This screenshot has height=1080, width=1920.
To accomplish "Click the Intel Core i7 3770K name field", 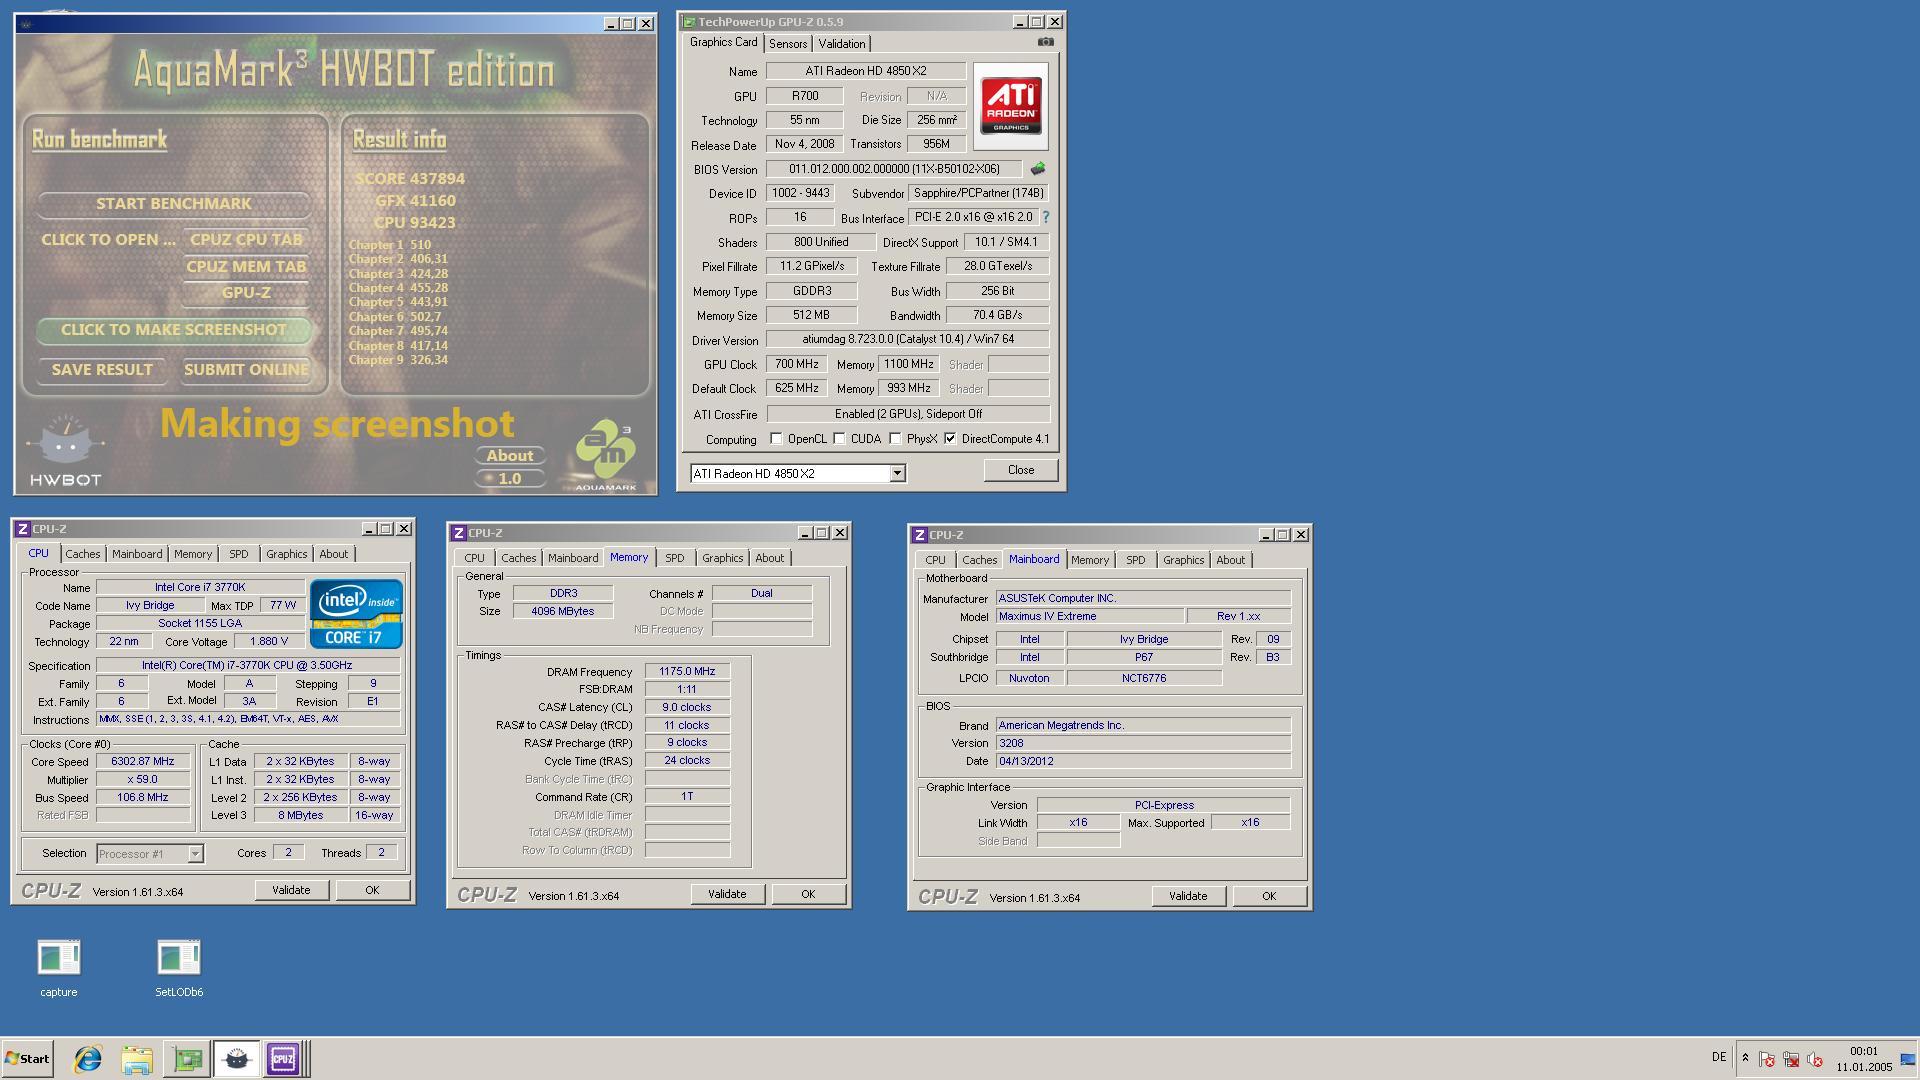I will (200, 588).
